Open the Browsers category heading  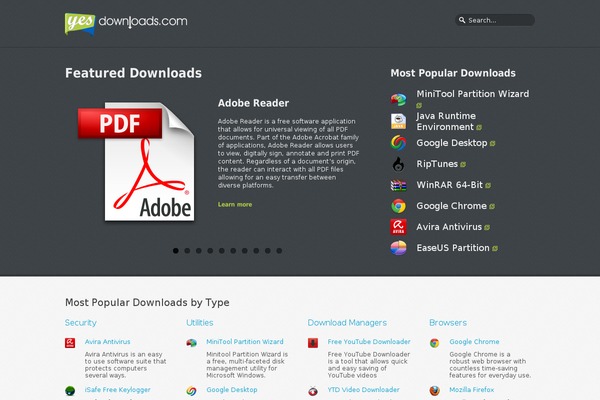pyautogui.click(x=448, y=323)
